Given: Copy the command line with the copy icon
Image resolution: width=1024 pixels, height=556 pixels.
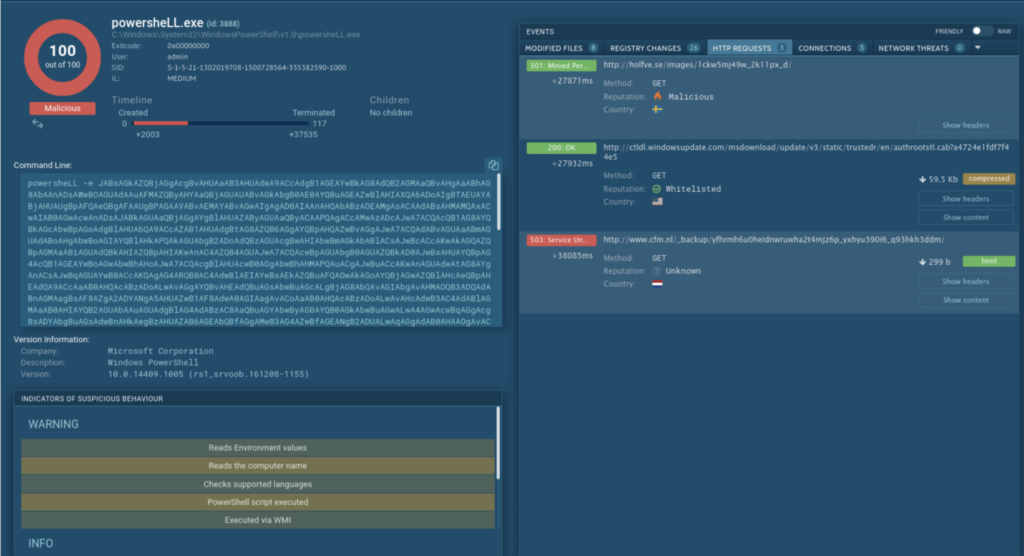Looking at the screenshot, I should click(x=493, y=165).
